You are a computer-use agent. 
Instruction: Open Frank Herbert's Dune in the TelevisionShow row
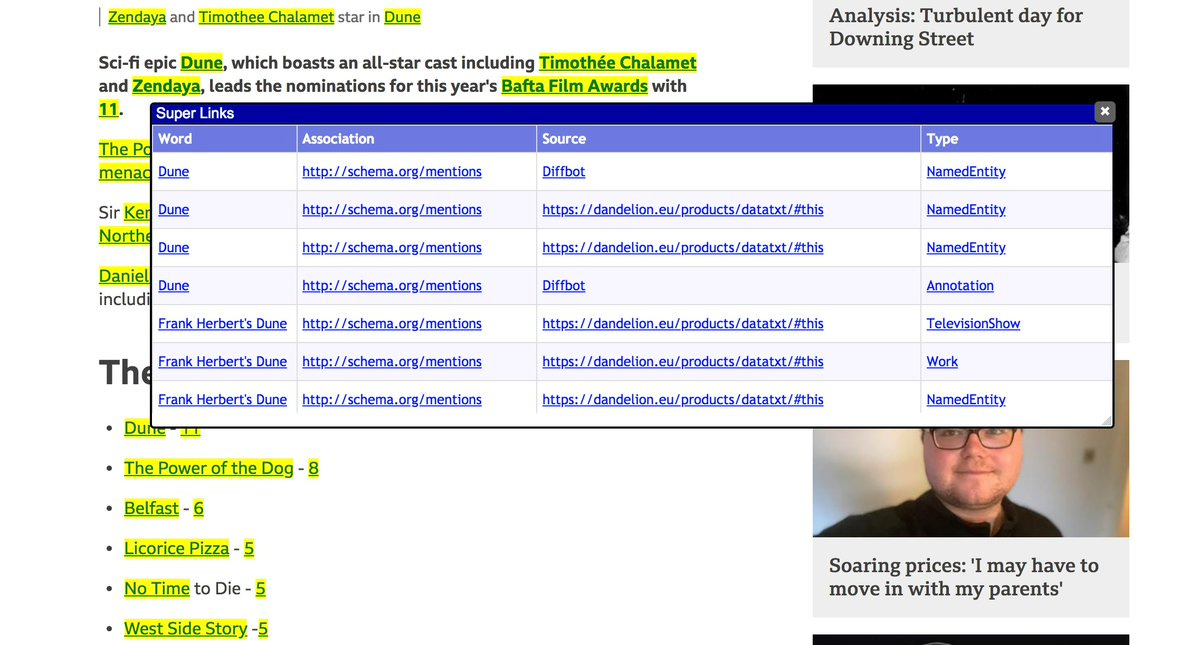click(x=223, y=324)
